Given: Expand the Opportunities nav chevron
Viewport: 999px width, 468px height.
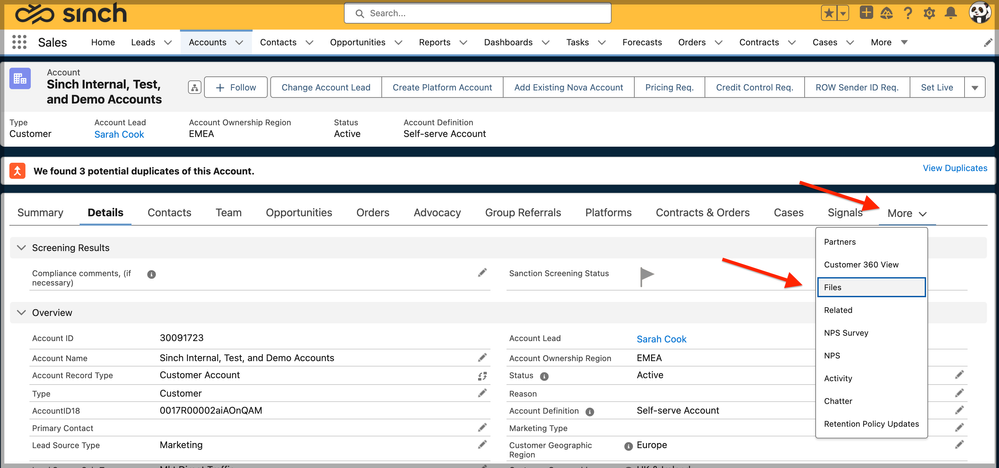Looking at the screenshot, I should pyautogui.click(x=398, y=43).
